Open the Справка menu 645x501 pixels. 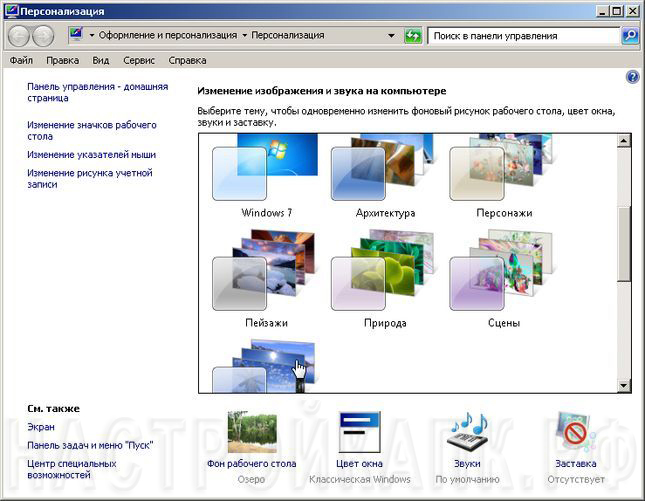(187, 60)
